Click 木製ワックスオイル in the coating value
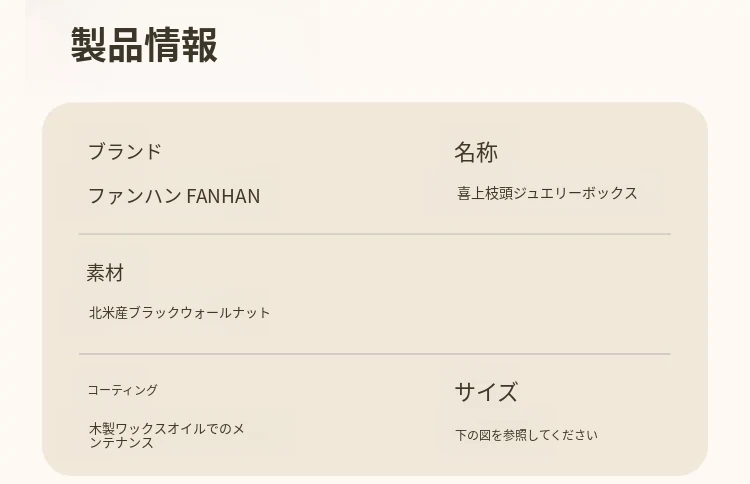This screenshot has height=484, width=750. 140,429
